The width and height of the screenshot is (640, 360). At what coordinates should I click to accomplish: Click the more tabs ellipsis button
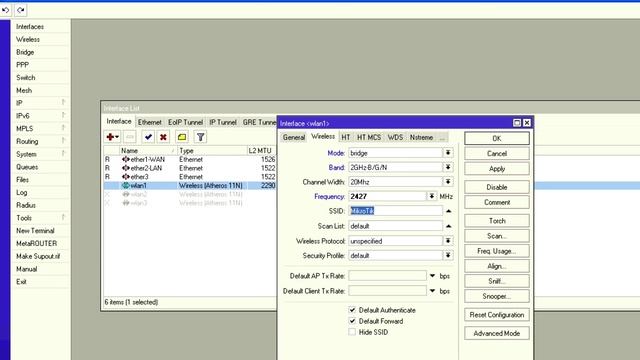[442, 138]
